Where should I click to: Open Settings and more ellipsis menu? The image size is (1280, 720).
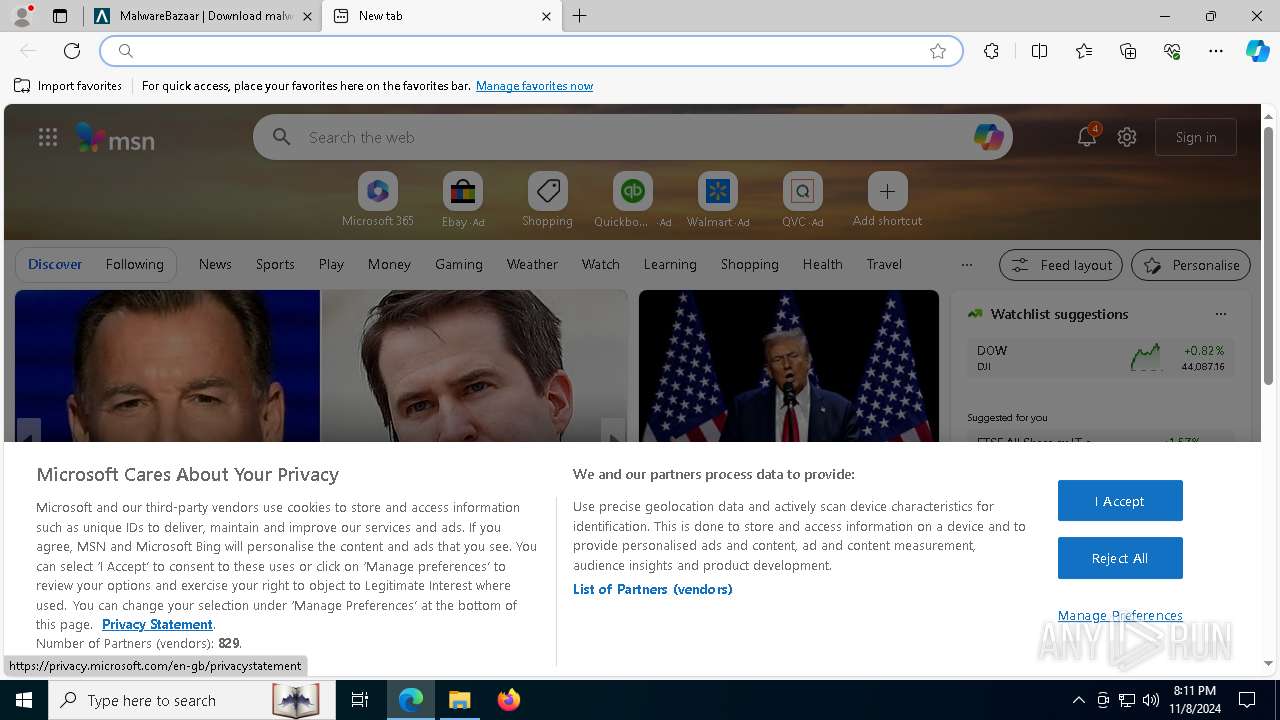pos(1216,51)
